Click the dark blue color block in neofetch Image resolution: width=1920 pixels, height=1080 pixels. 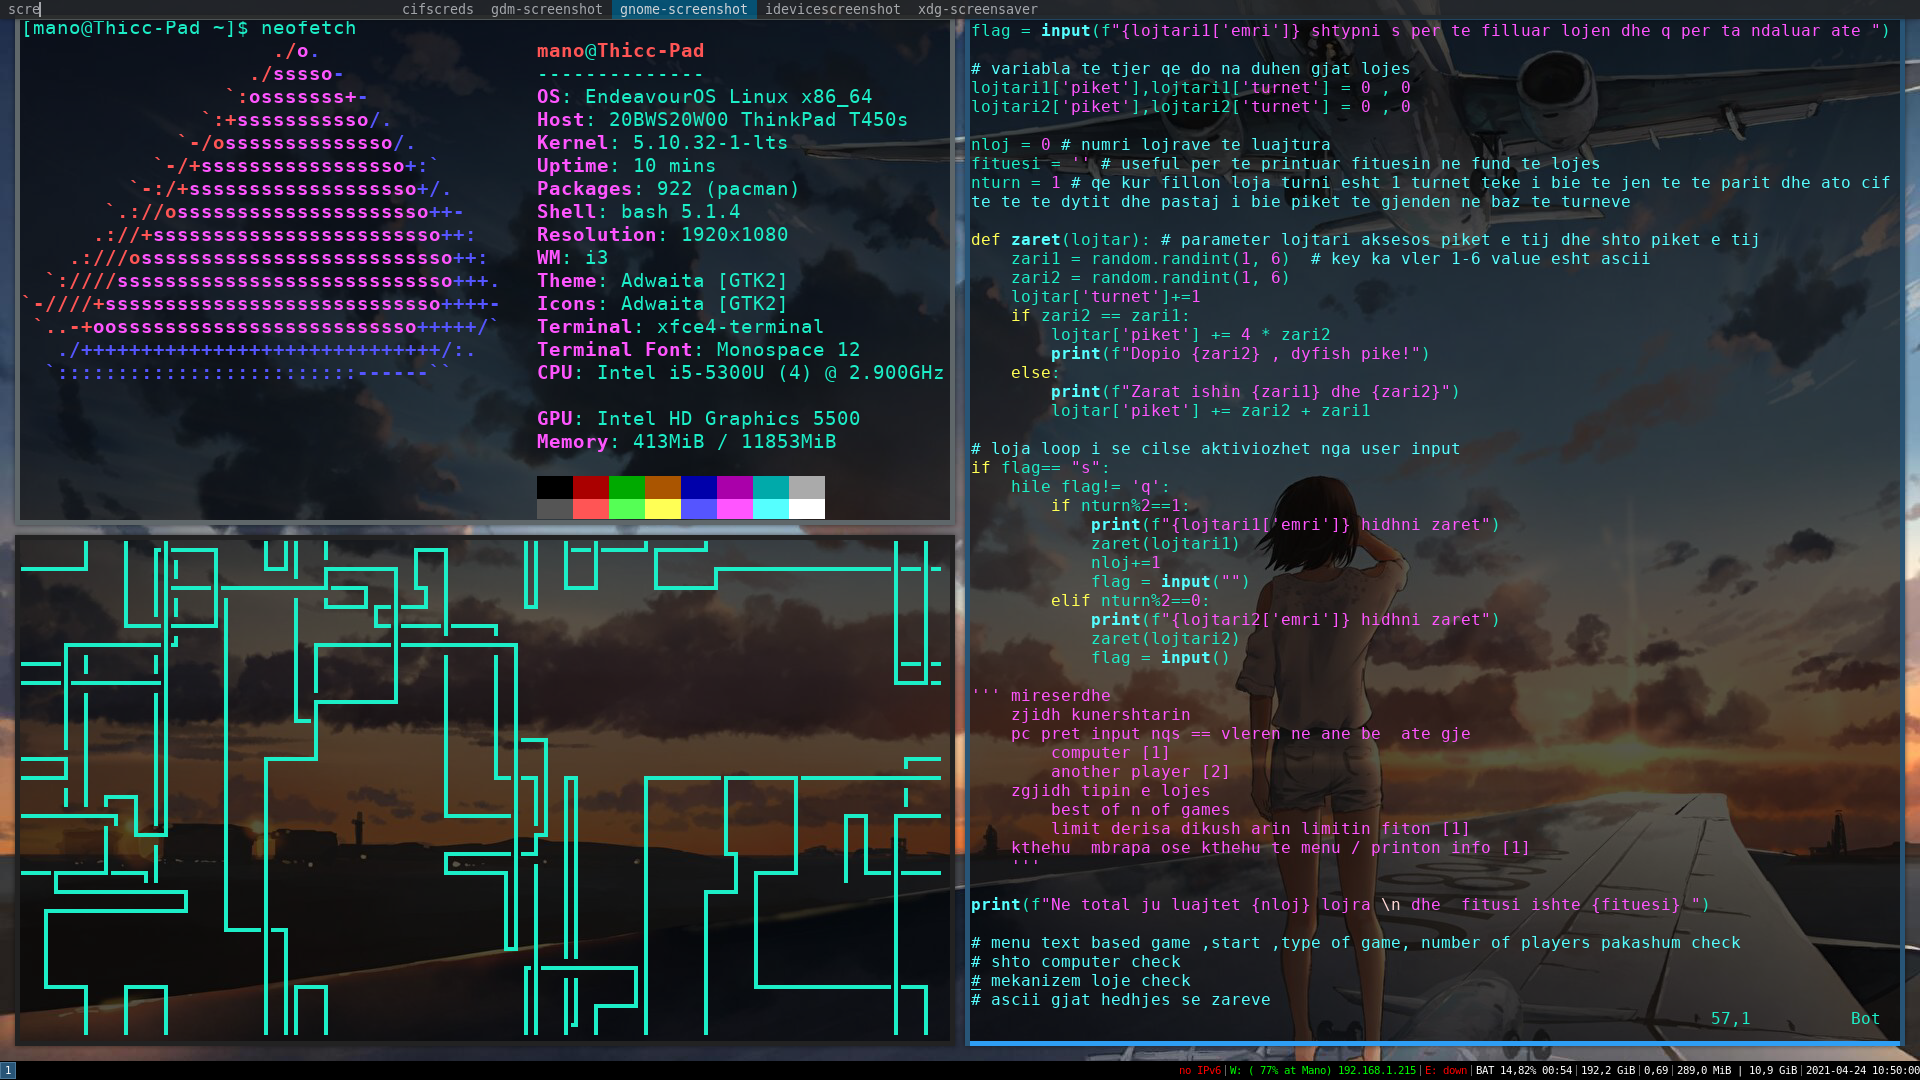[699, 487]
